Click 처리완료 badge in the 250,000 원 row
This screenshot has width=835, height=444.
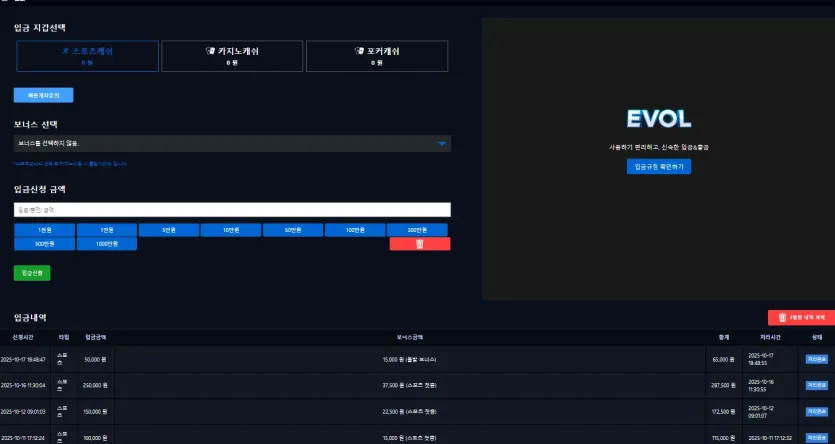pos(816,385)
